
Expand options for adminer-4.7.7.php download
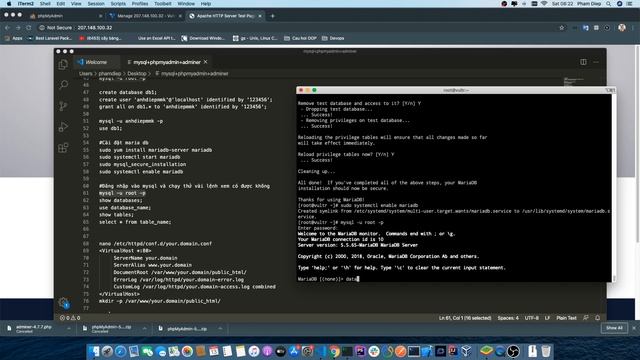point(69,329)
